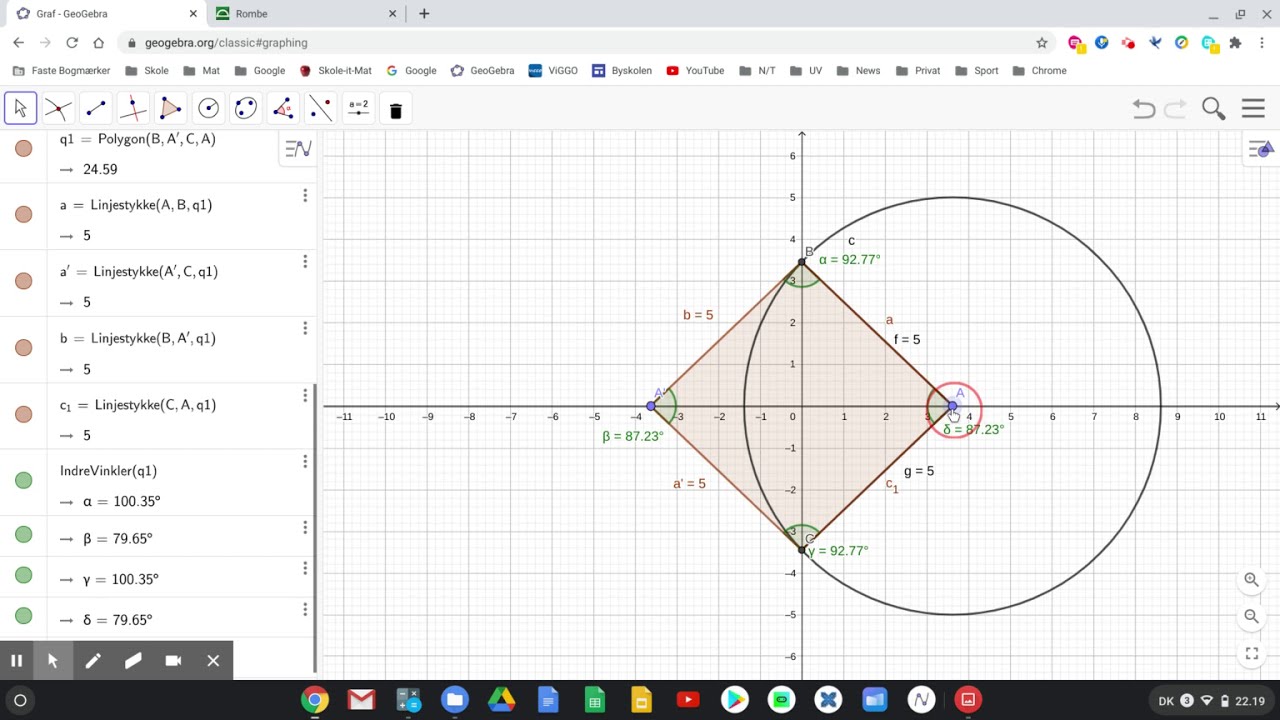Toggle visibility of segment a'

tap(24, 281)
